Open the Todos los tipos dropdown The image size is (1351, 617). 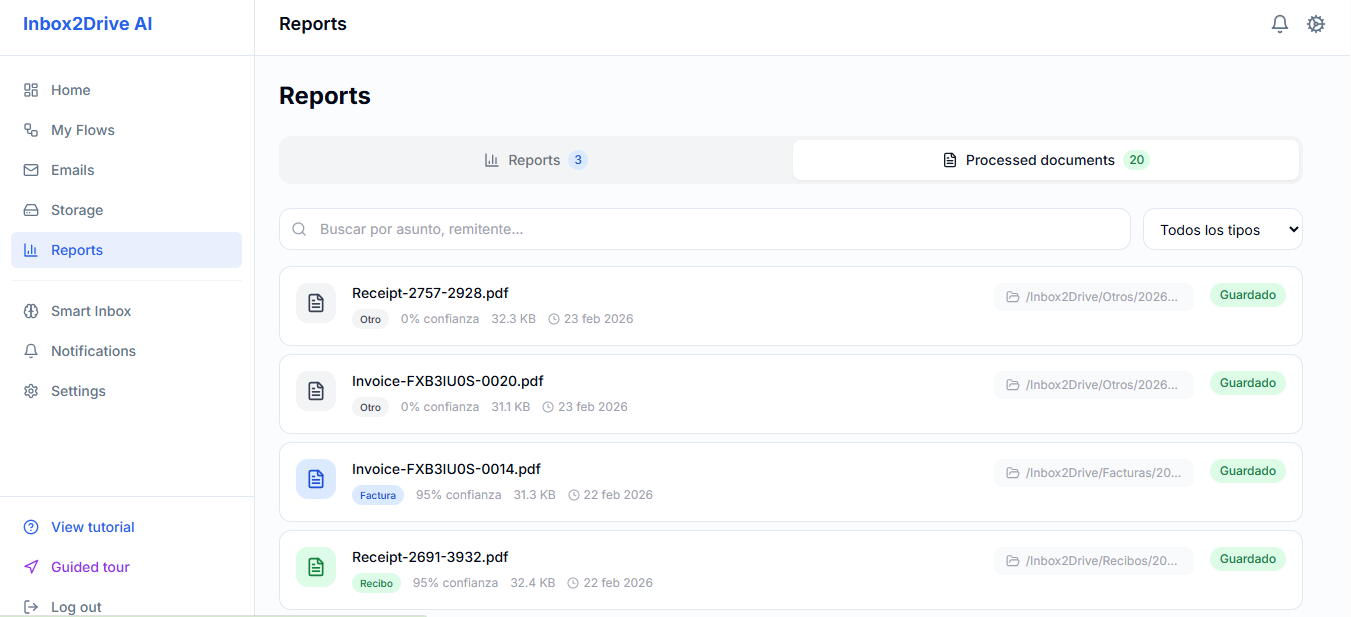click(x=1222, y=229)
